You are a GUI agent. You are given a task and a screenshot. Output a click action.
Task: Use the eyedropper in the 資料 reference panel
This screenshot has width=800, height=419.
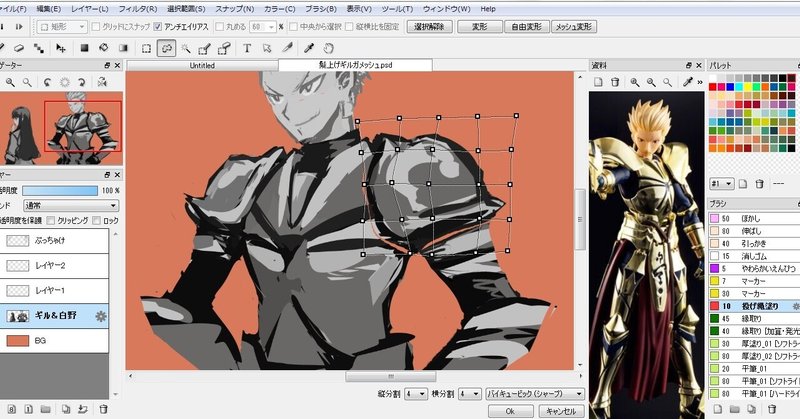point(688,82)
